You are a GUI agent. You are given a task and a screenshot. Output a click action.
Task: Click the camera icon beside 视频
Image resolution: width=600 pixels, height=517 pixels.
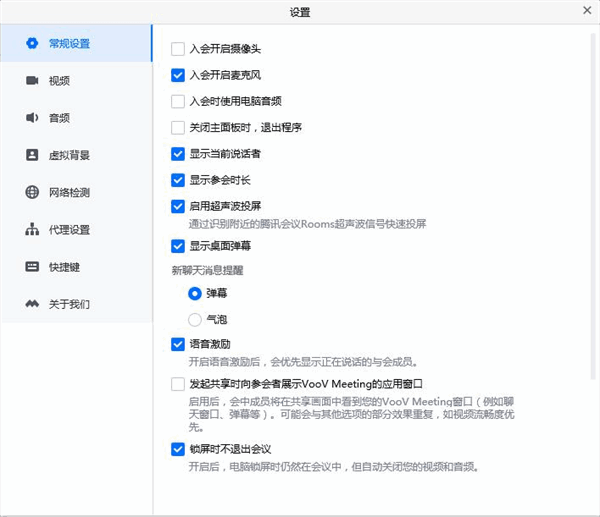click(x=32, y=80)
